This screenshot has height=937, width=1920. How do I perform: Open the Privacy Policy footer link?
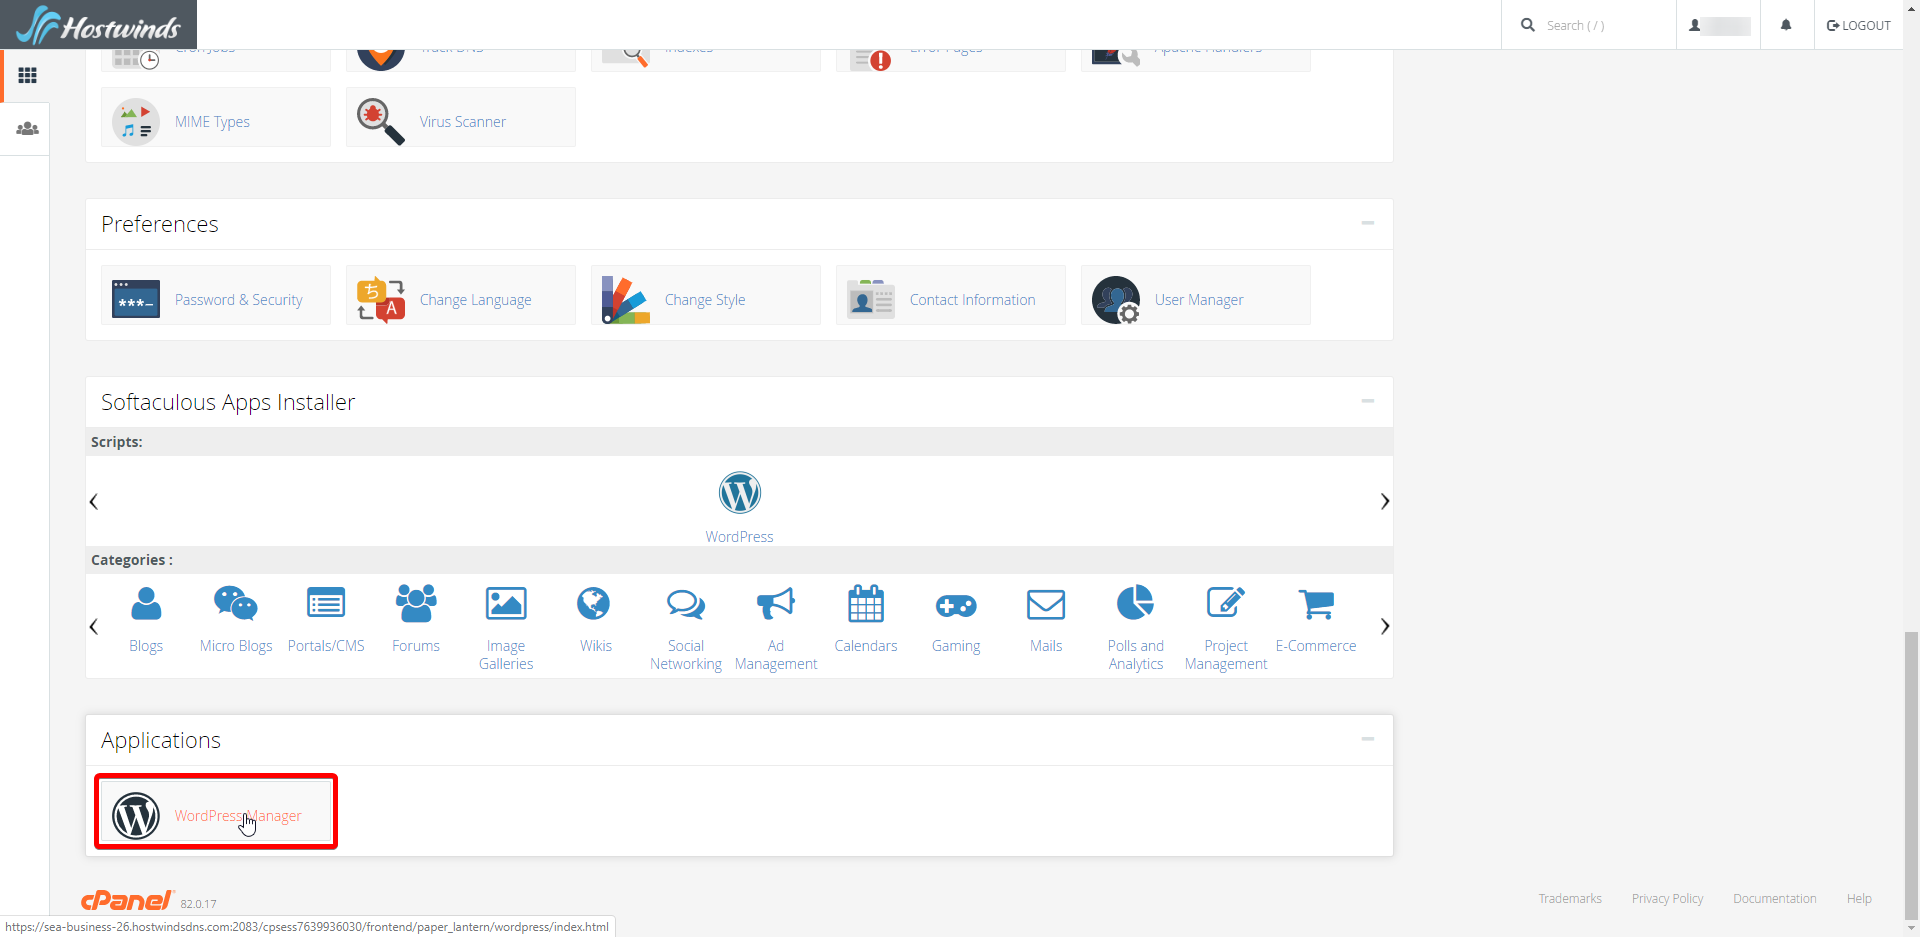pos(1667,898)
